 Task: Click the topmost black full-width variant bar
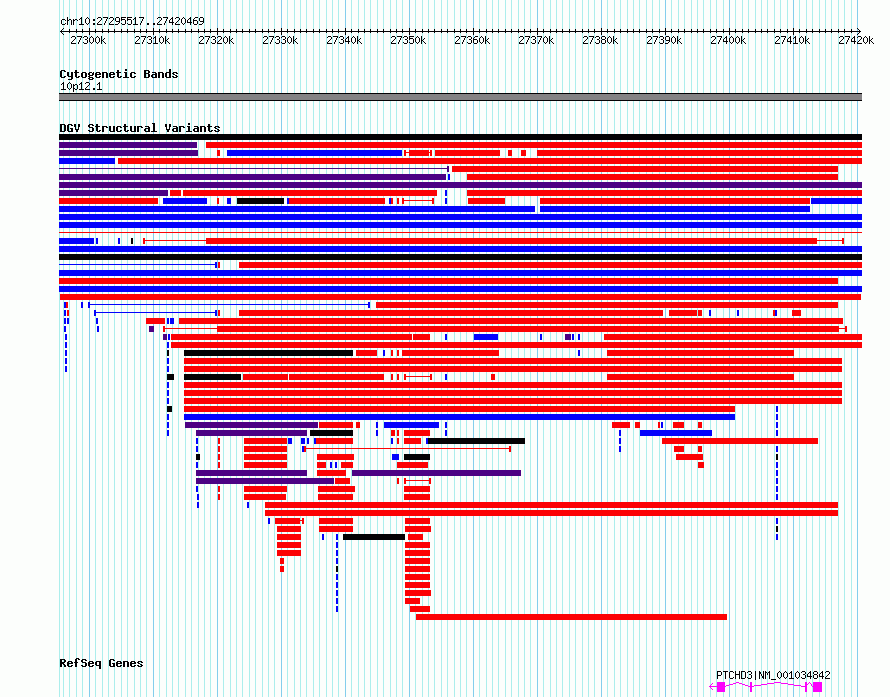[460, 137]
